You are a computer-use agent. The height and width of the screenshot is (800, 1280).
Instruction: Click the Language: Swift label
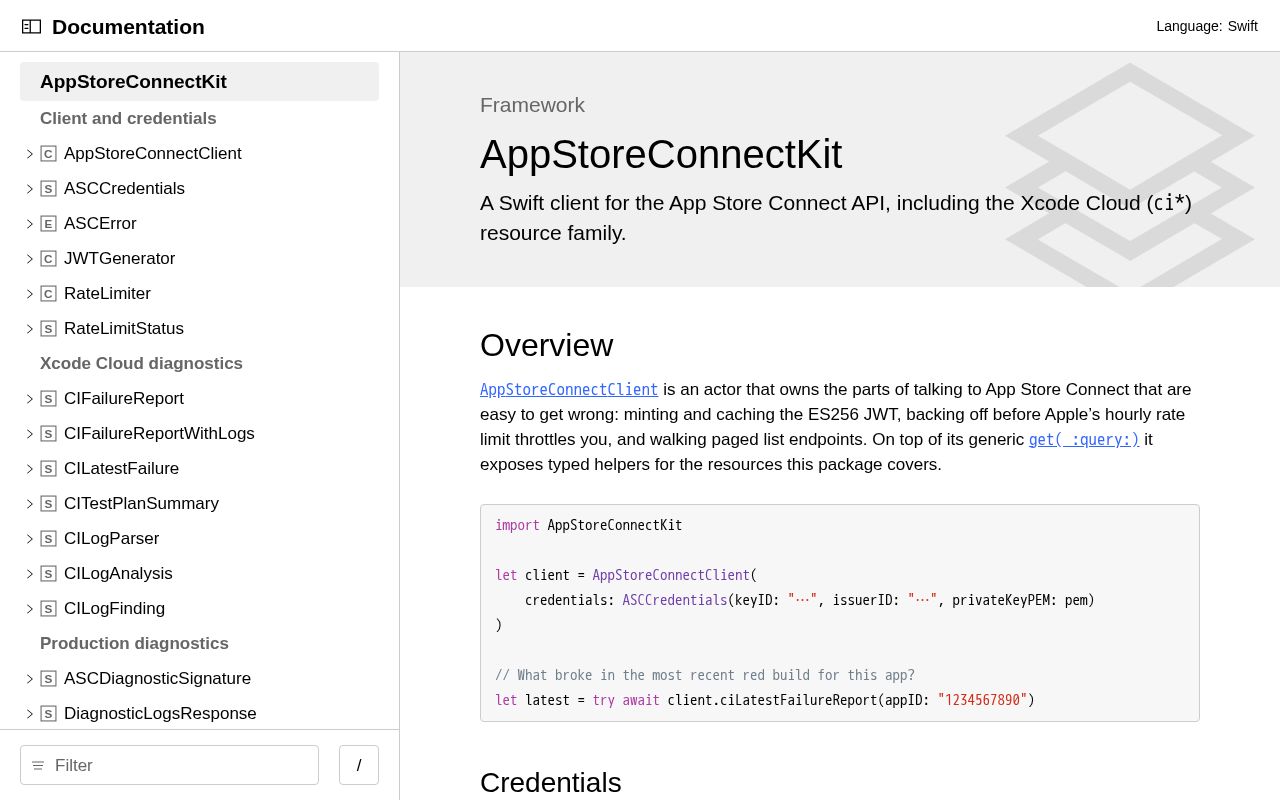(1207, 26)
